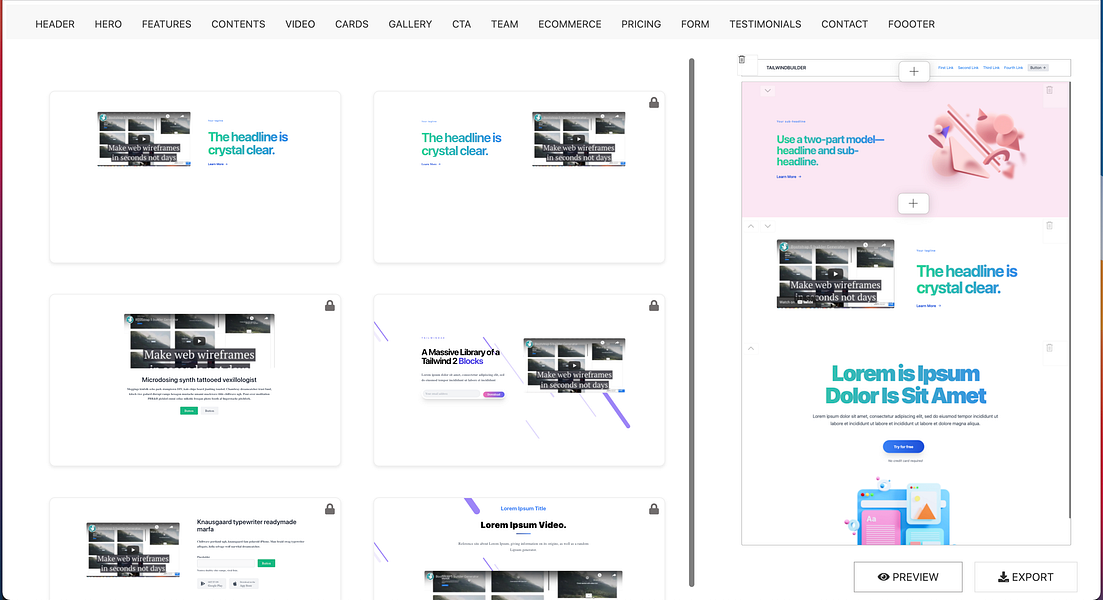Add a block below the header with plus button
1103x600 pixels.
pyautogui.click(x=914, y=71)
